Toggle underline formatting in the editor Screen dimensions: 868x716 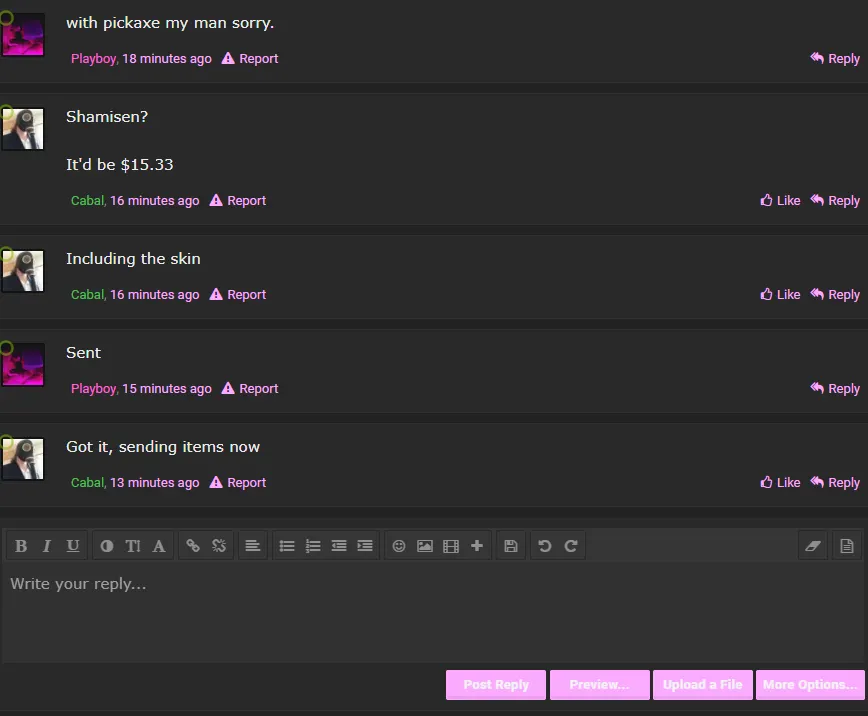pyautogui.click(x=73, y=546)
